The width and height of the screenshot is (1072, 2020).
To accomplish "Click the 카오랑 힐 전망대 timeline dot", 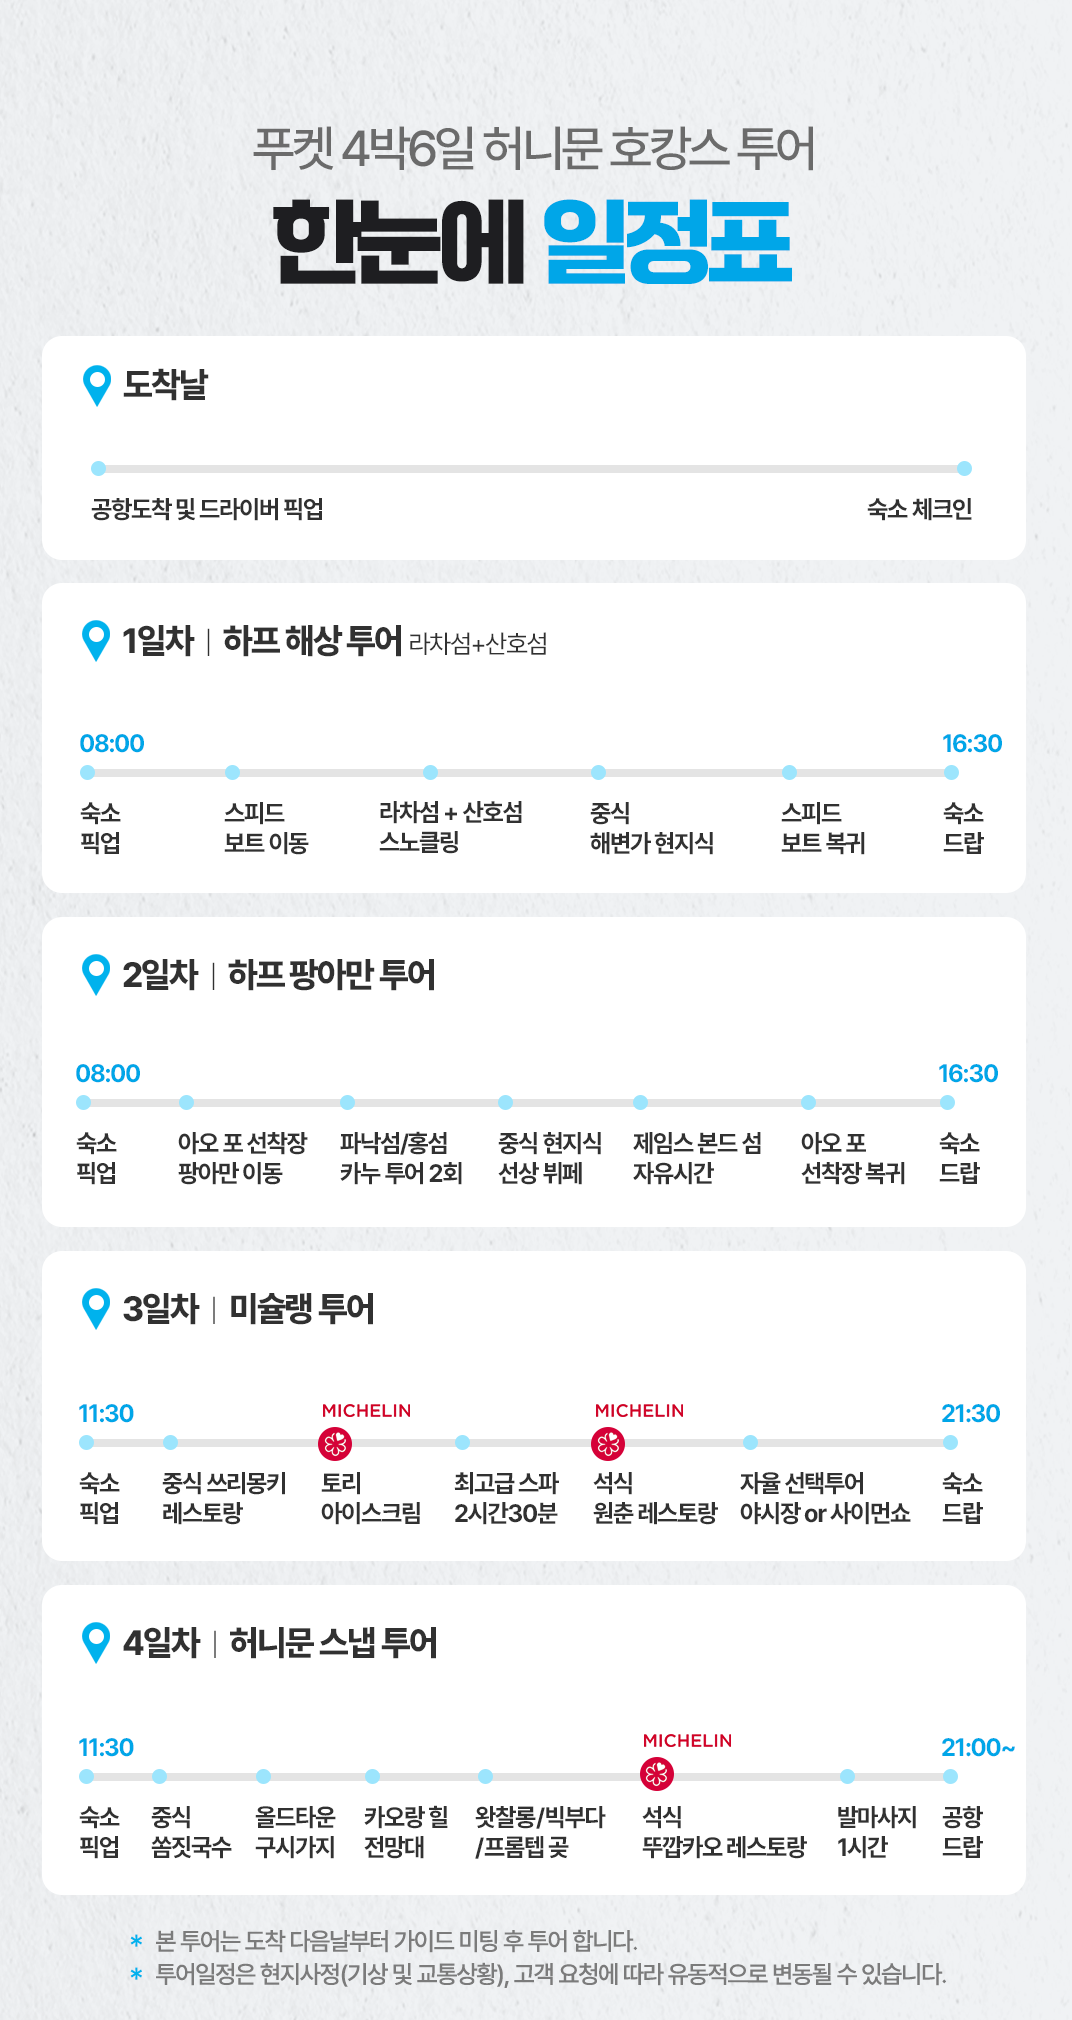I will click(372, 1776).
